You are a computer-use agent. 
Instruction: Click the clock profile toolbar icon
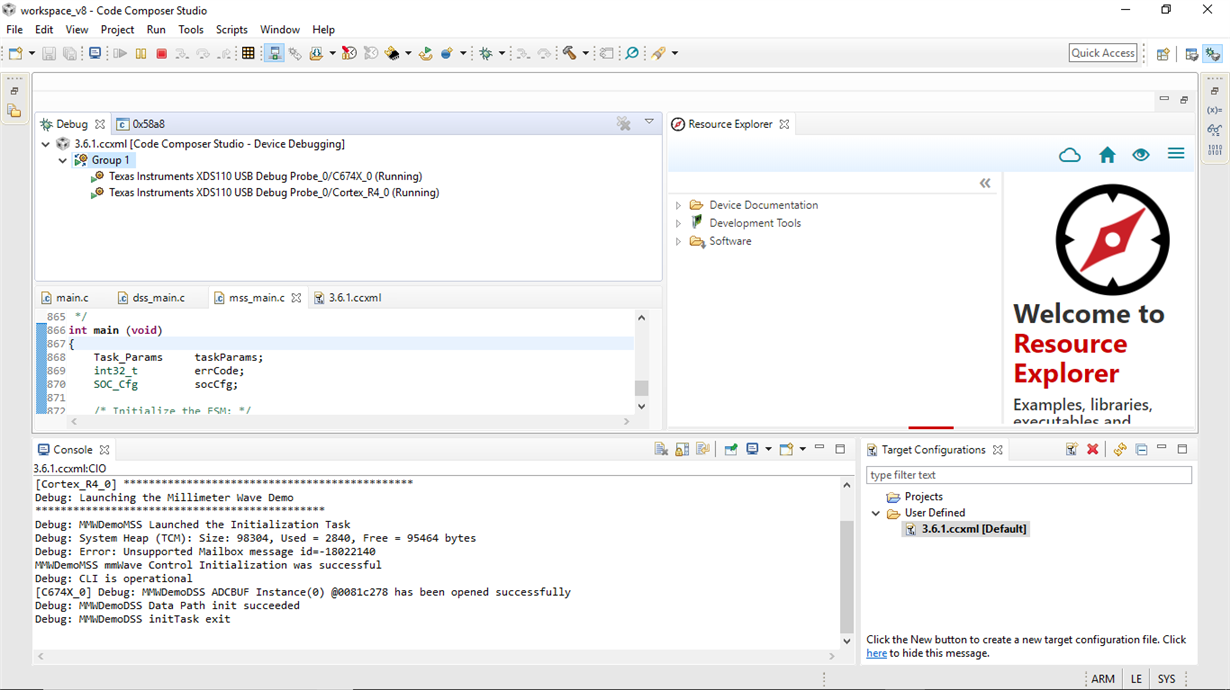coord(349,53)
